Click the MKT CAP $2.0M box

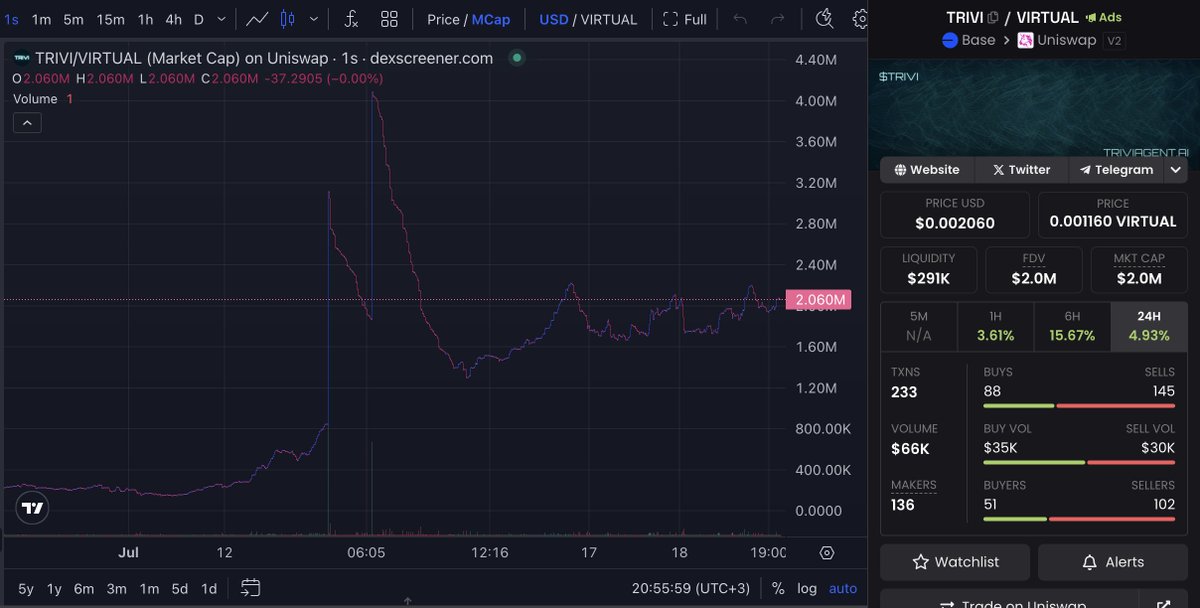(x=1139, y=269)
